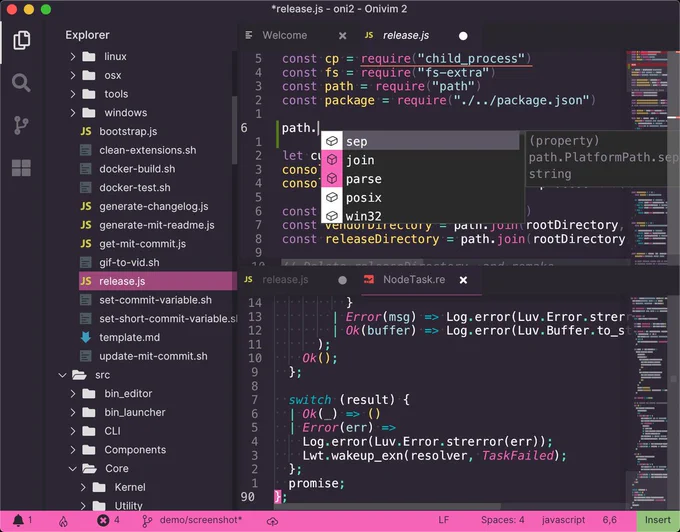This screenshot has width=680, height=532.
Task: Open clean-extensions.sh in Explorer
Action: coord(147,150)
